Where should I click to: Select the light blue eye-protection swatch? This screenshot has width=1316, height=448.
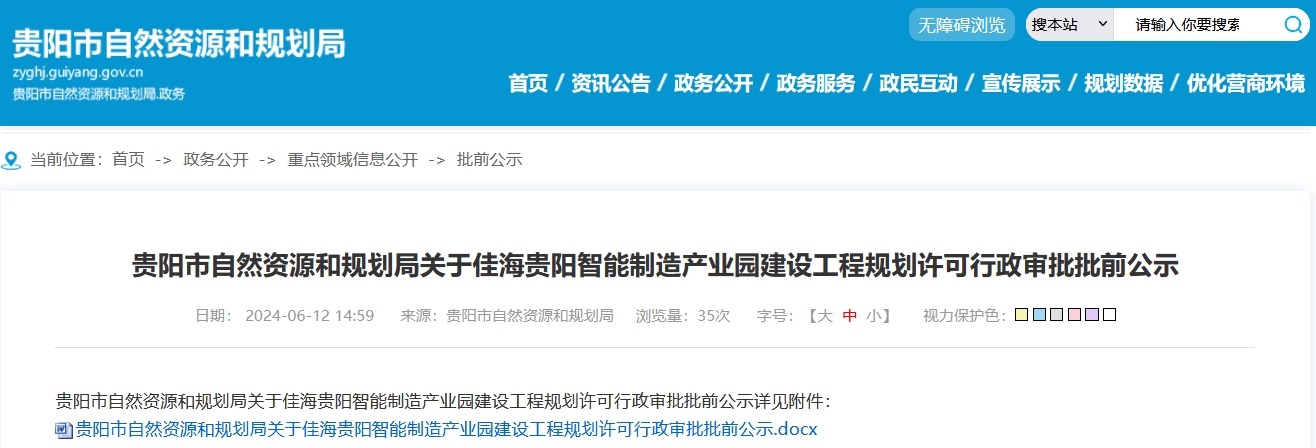click(x=1039, y=315)
